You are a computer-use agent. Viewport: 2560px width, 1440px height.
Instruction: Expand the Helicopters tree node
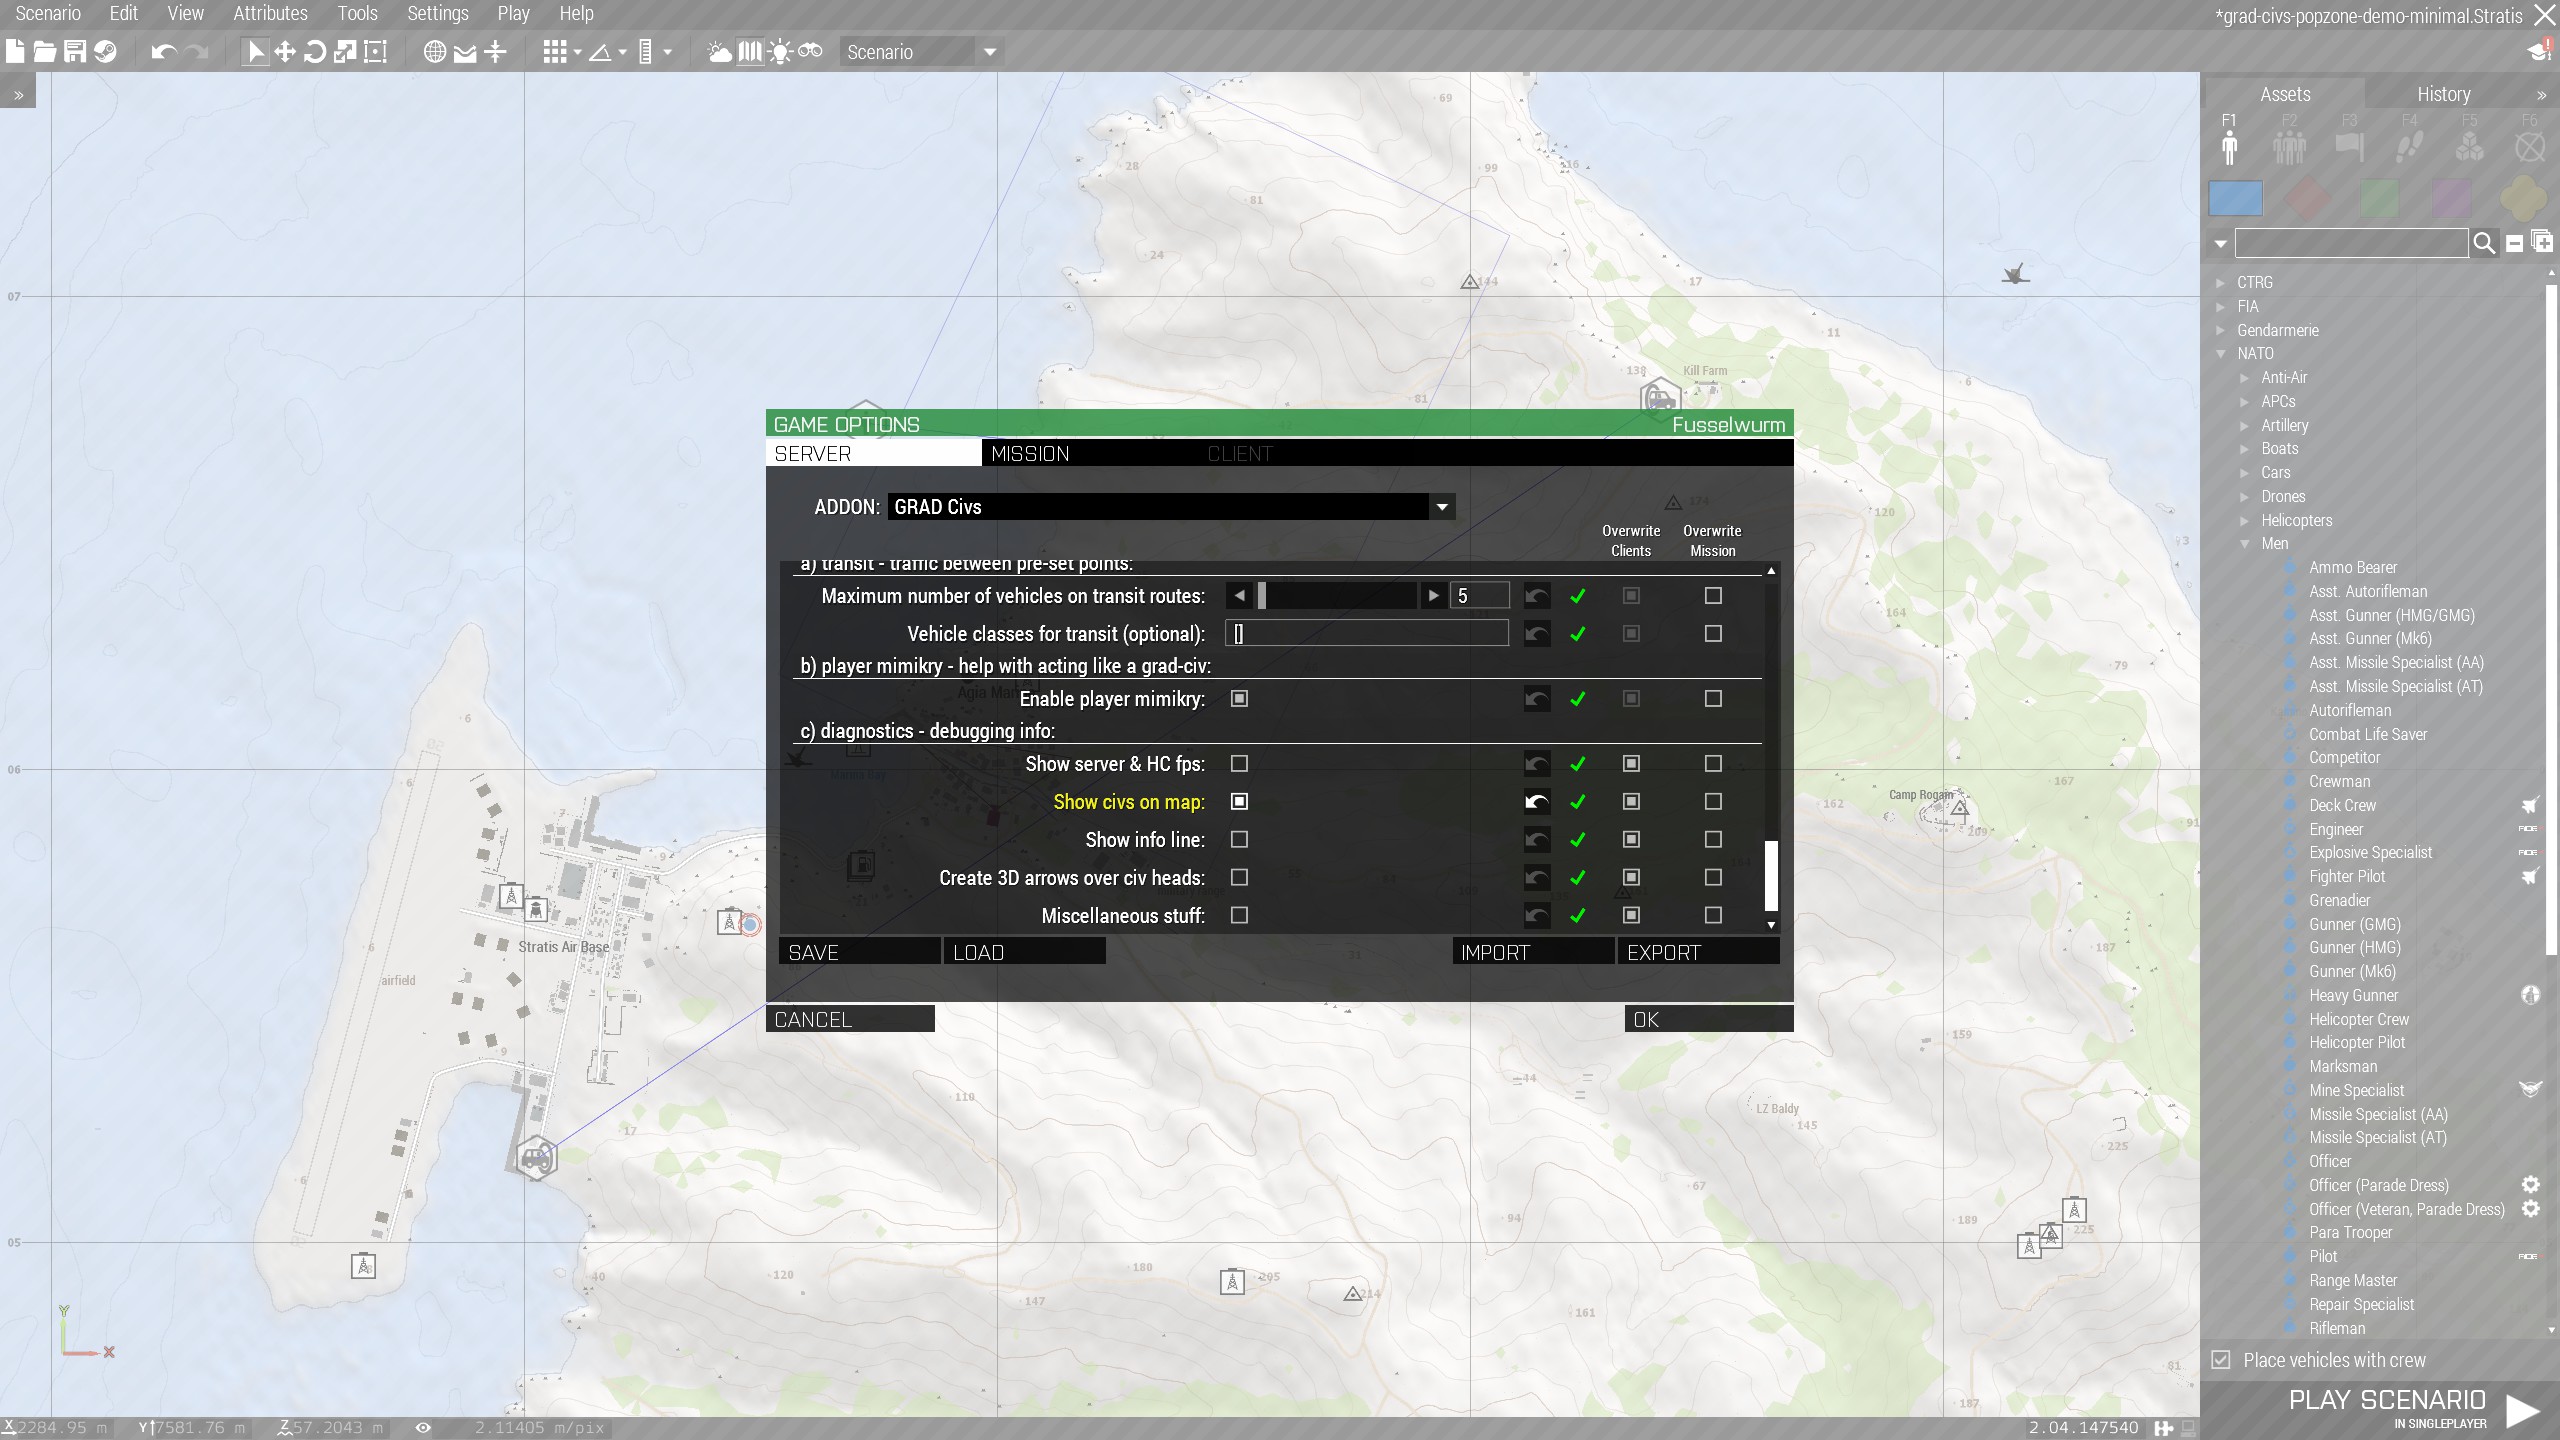(2245, 521)
